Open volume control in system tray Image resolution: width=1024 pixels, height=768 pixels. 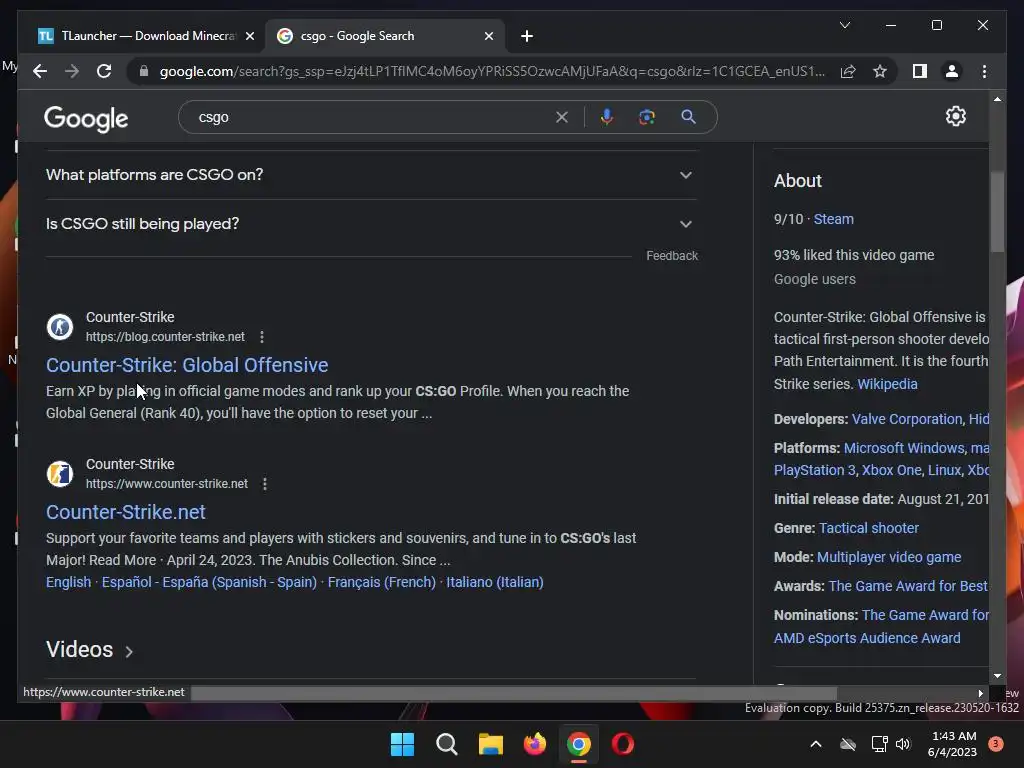point(903,744)
